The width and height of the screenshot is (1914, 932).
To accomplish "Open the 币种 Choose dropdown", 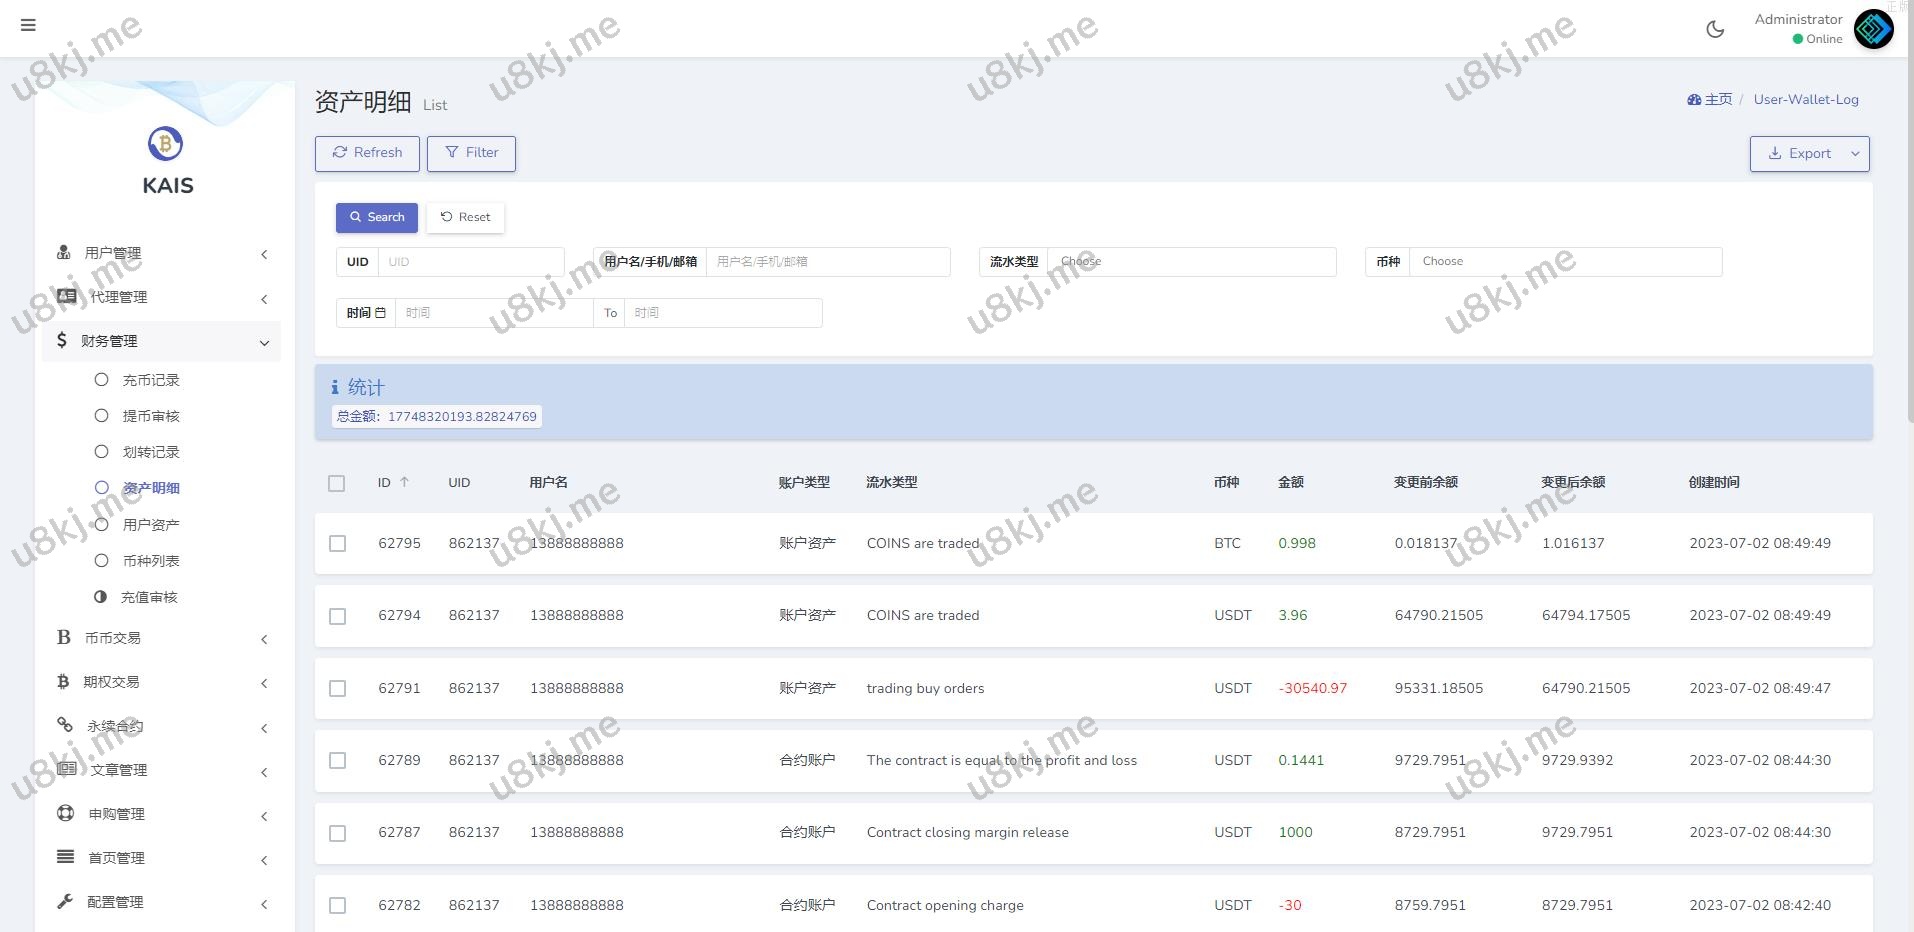I will pos(1564,262).
